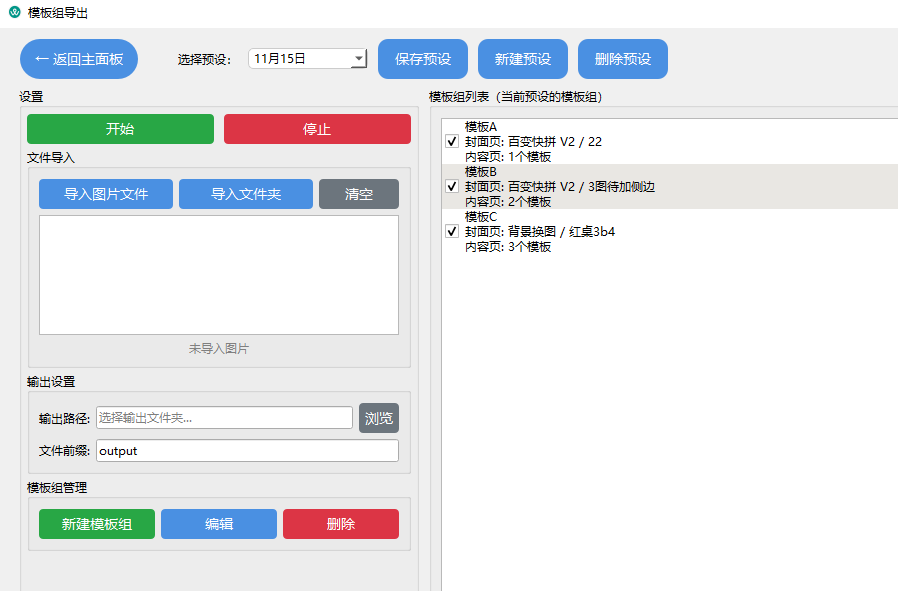The width and height of the screenshot is (898, 591).
Task: Clear the image list with 清空
Action: [x=359, y=193]
